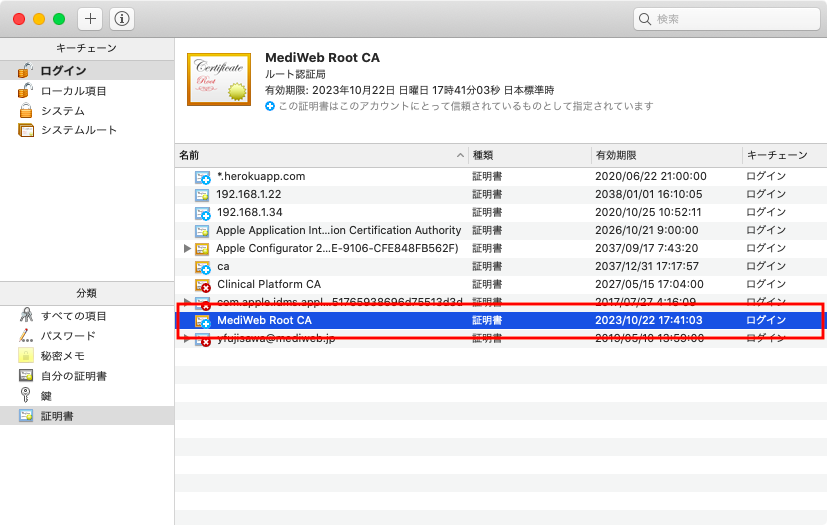Click the ローカル項目 padlock icon
This screenshot has height=525, width=827.
click(25, 90)
